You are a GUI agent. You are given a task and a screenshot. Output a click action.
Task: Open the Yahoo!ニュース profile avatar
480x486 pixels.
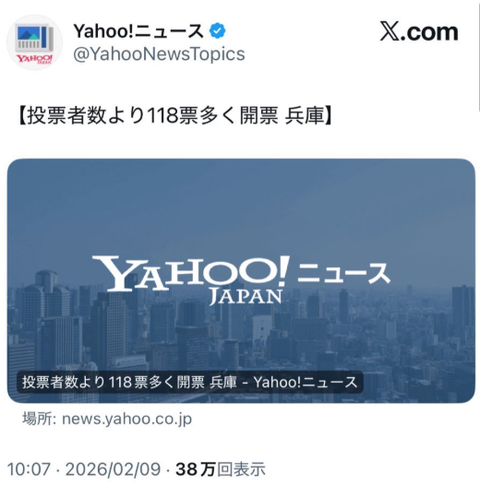34,43
